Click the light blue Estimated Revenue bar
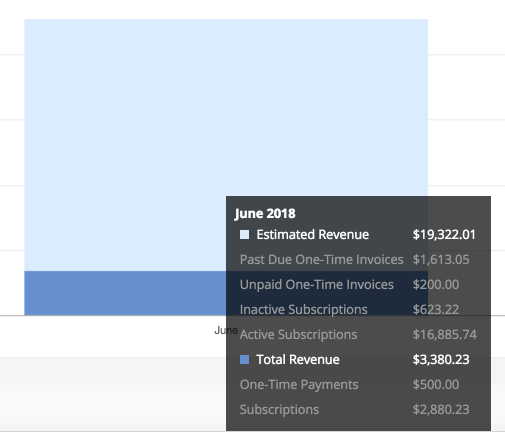The height and width of the screenshot is (432, 505). point(226,145)
